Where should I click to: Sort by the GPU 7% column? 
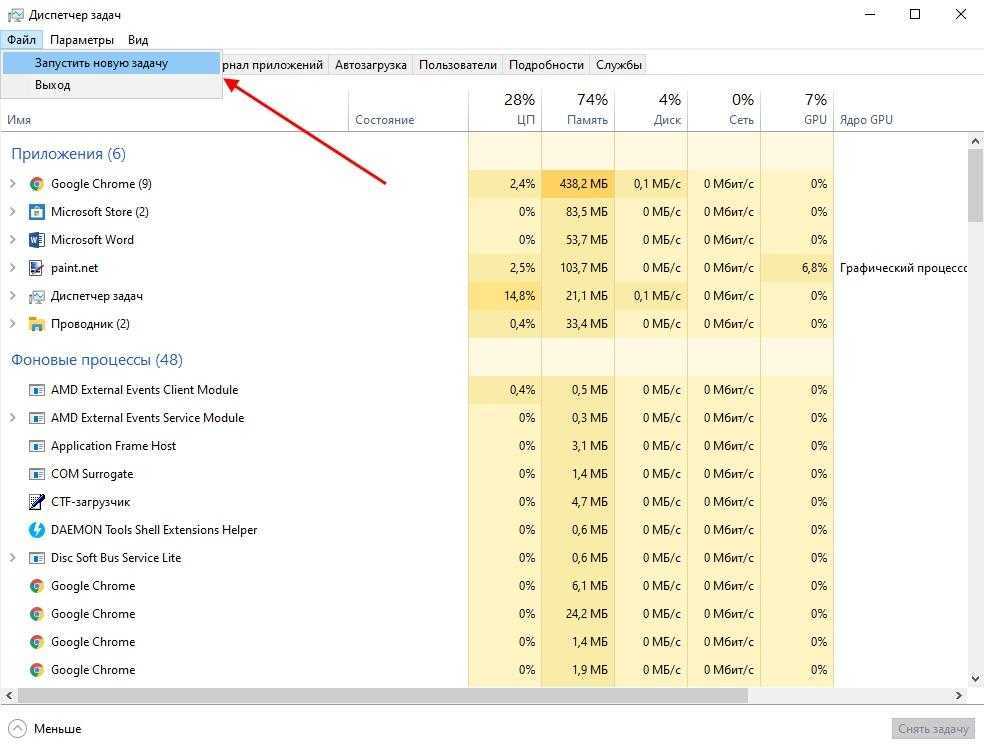tap(797, 110)
